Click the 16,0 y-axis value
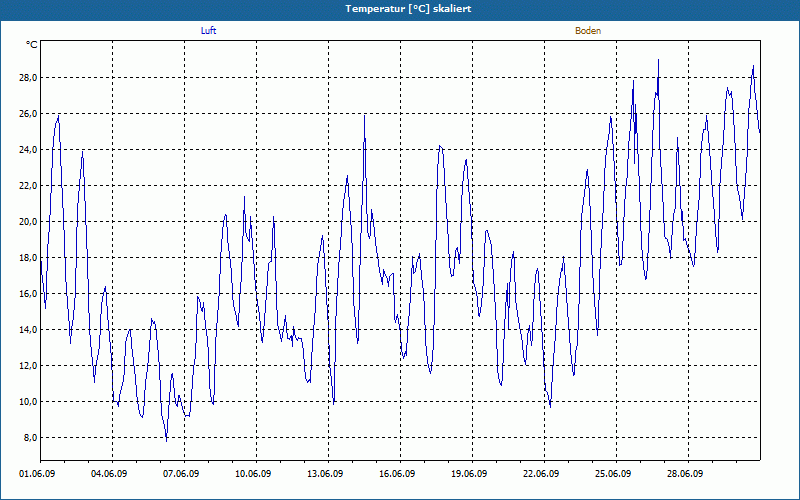800x500 pixels. 28,293
